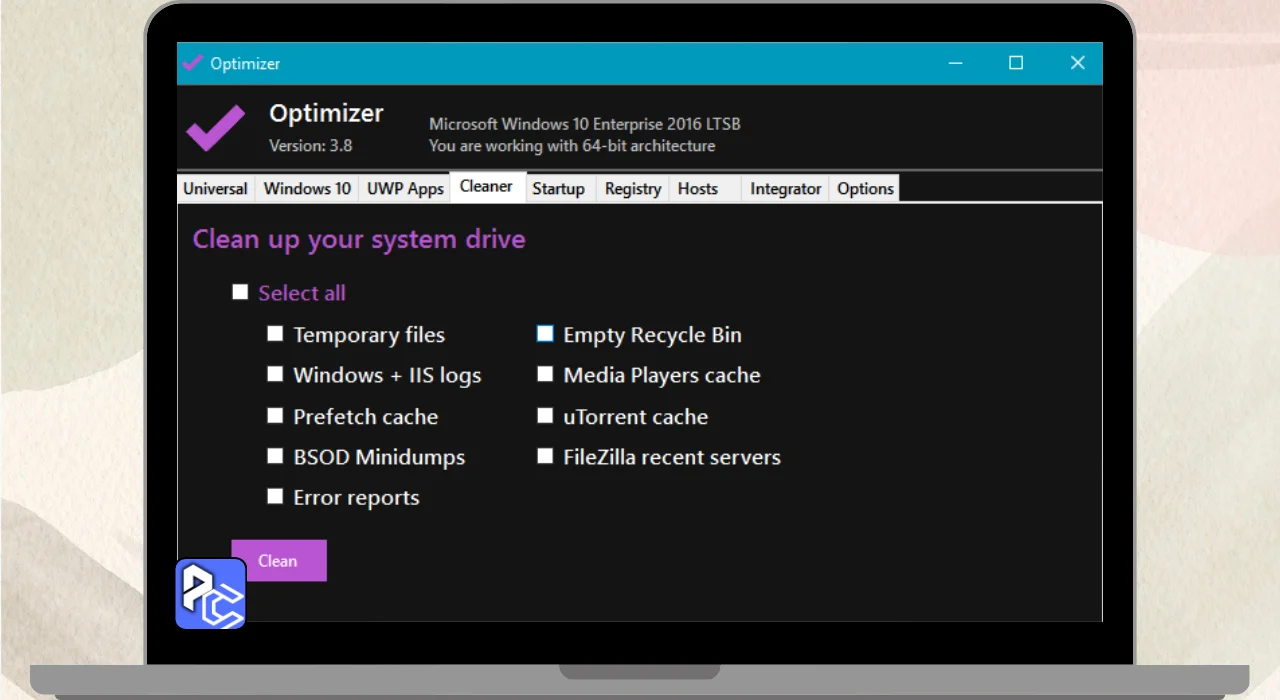This screenshot has width=1280, height=700.
Task: Check Empty Recycle Bin option
Action: (545, 334)
